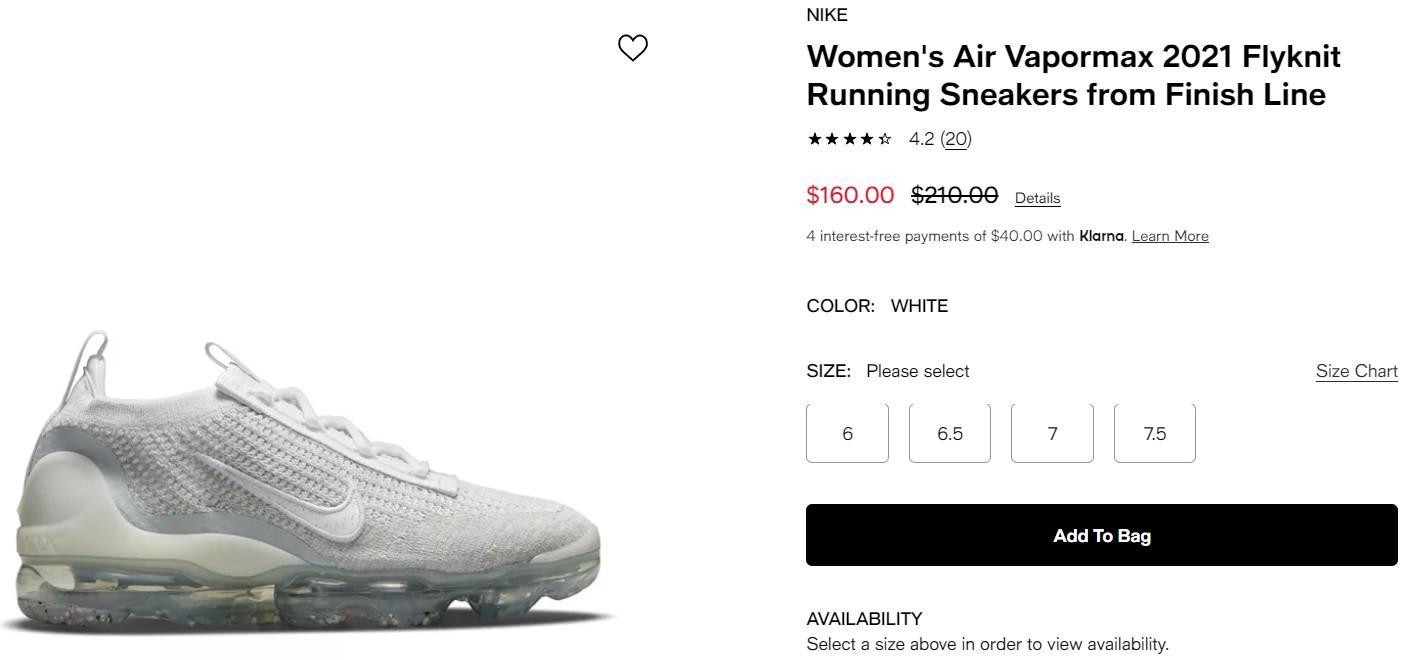Click the NIKE brand name

(x=827, y=15)
